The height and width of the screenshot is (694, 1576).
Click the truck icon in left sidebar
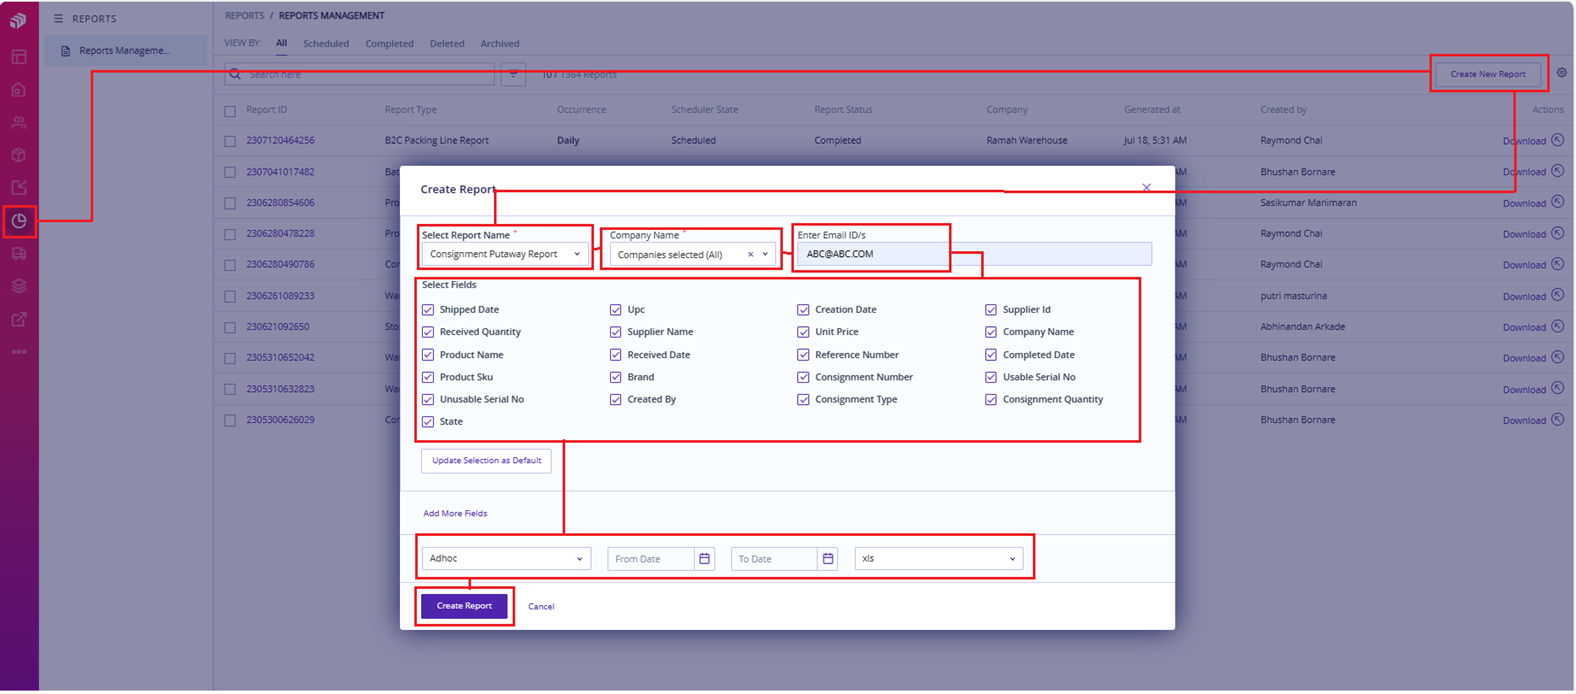tap(19, 254)
